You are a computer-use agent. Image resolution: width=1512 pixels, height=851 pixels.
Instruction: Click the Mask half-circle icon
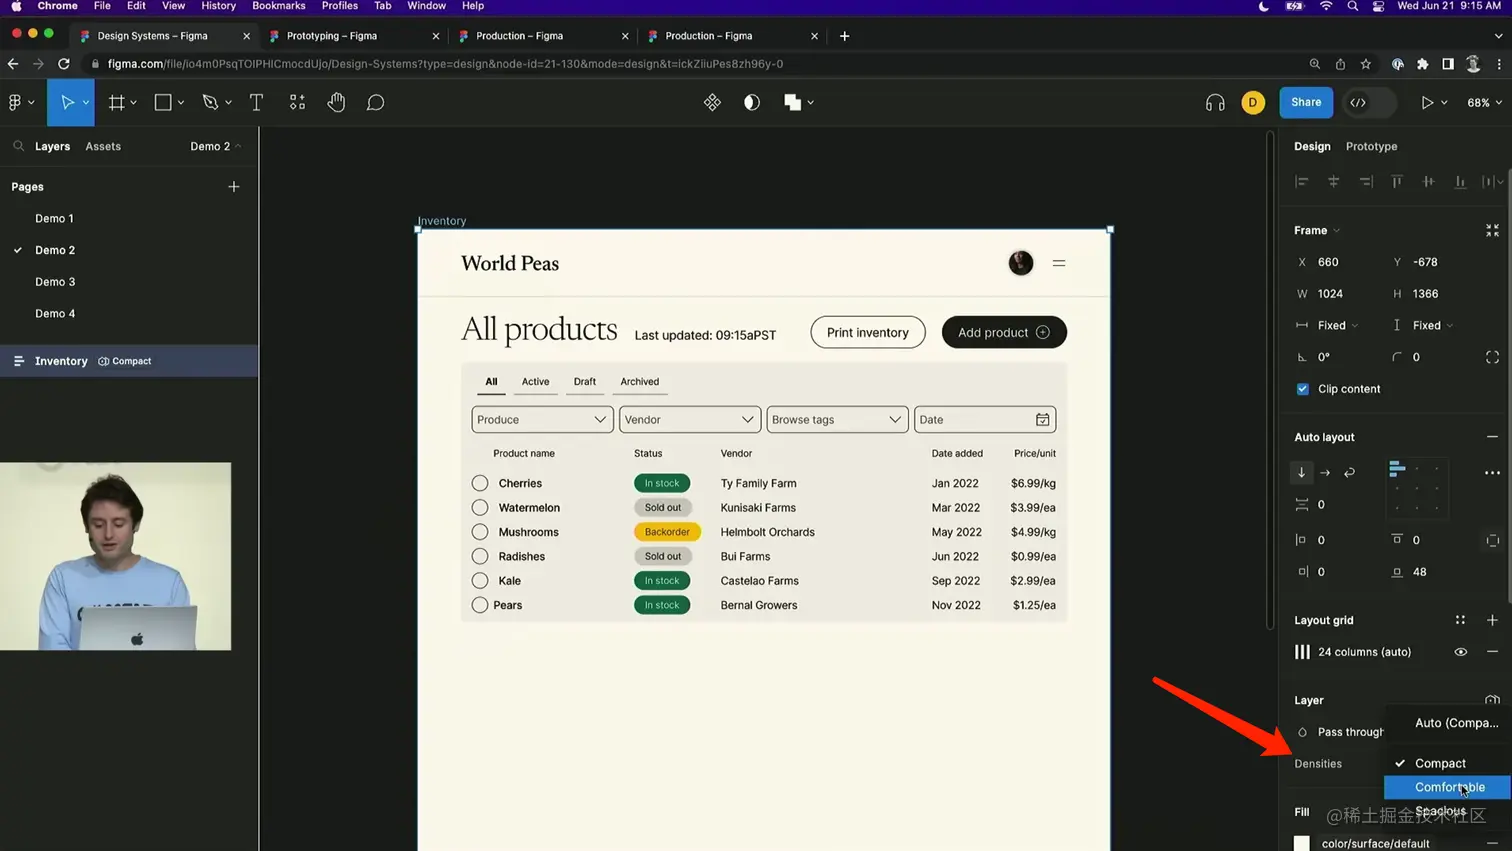(x=752, y=102)
